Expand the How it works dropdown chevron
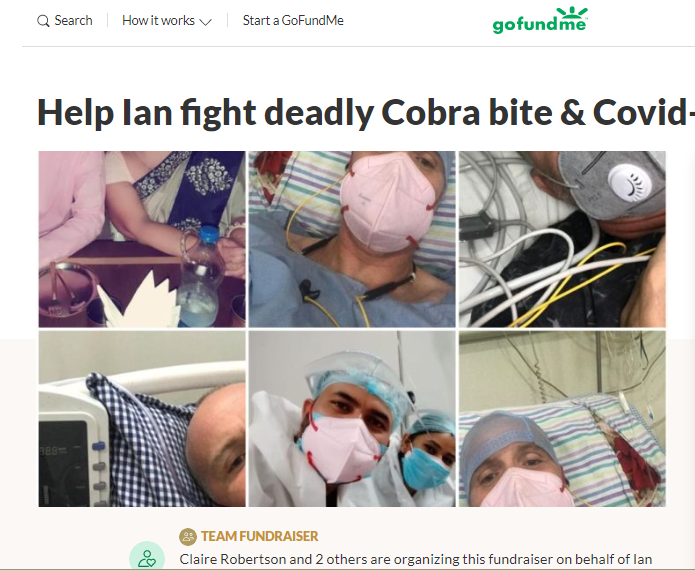The height and width of the screenshot is (573, 695). [x=206, y=22]
